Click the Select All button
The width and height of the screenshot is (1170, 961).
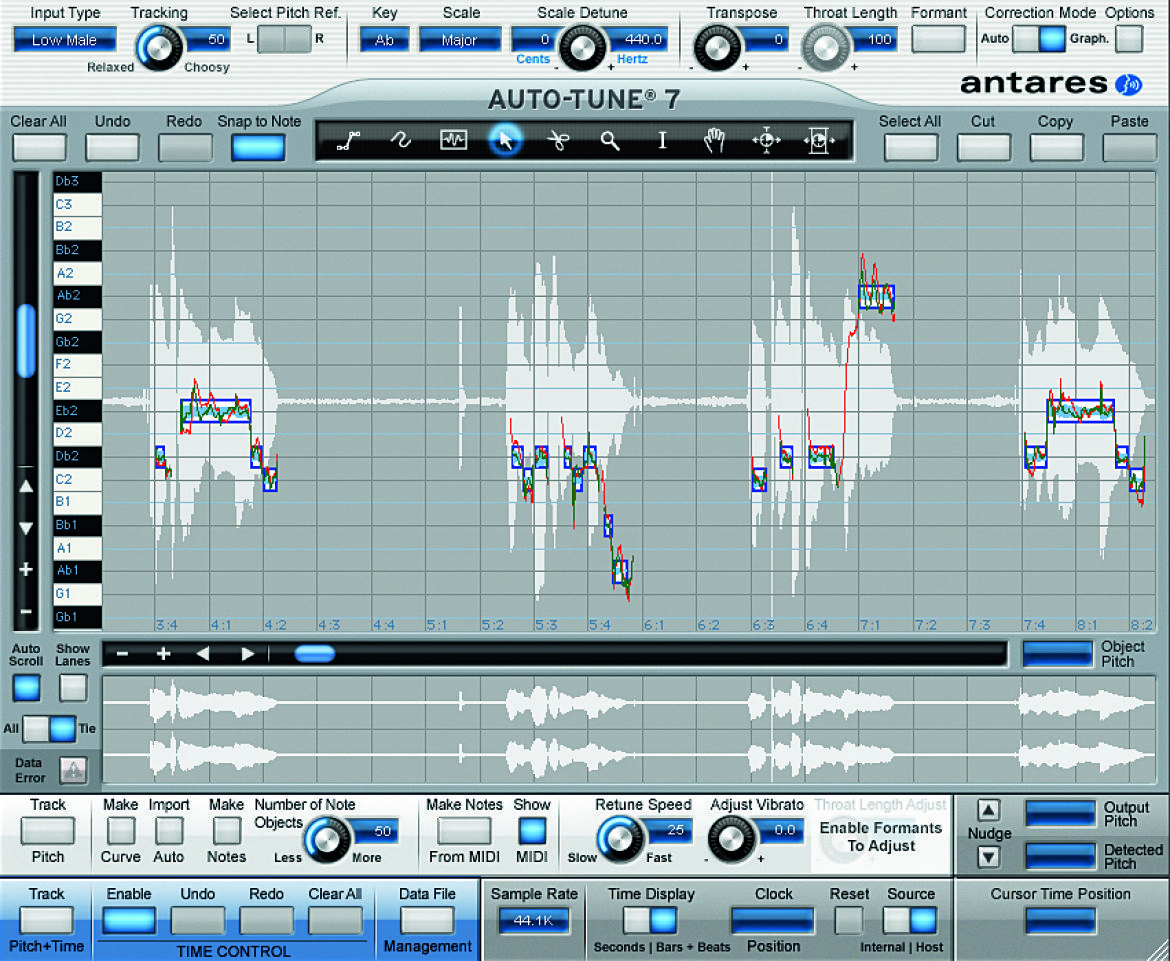click(910, 147)
